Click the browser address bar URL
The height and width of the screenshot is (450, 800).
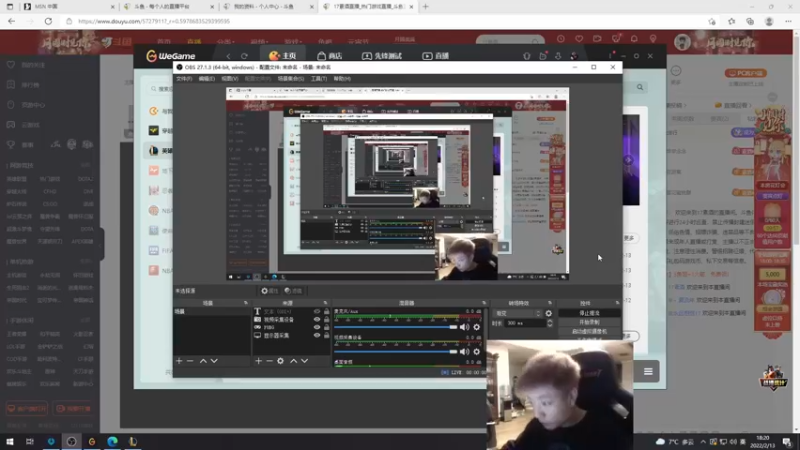click(154, 21)
